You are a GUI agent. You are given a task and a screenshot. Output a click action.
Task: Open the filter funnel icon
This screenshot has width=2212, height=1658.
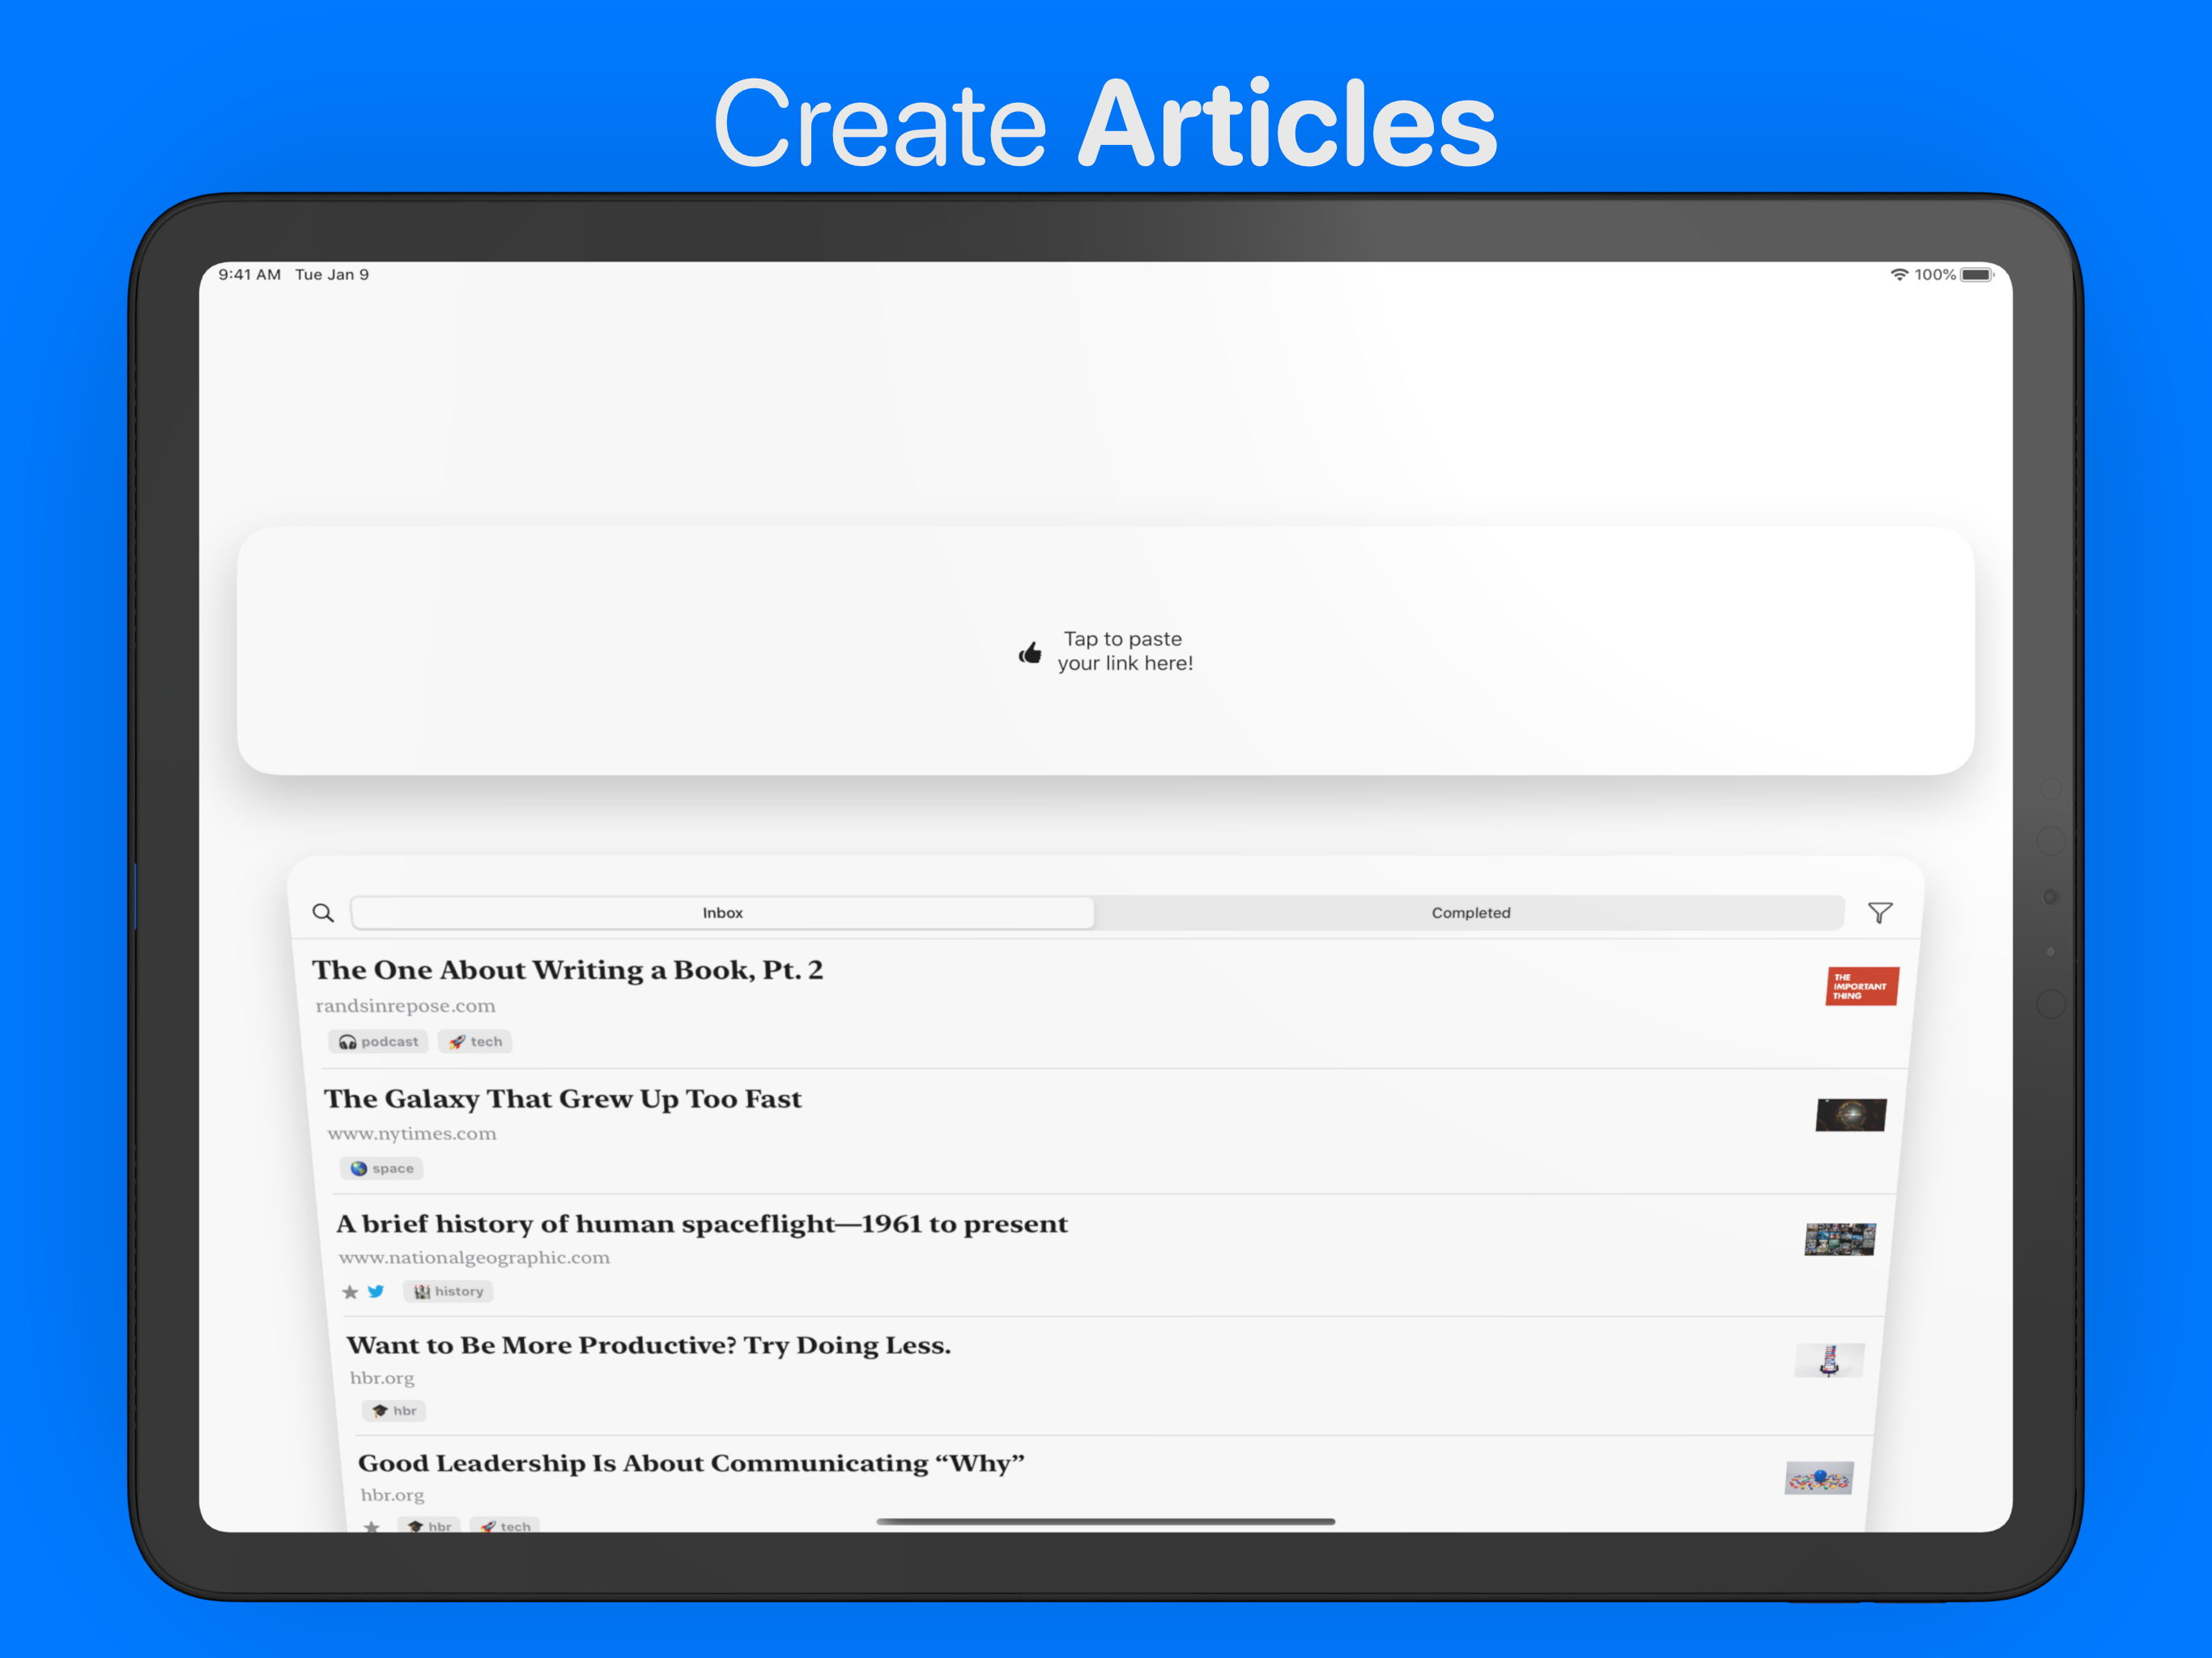[x=1880, y=913]
